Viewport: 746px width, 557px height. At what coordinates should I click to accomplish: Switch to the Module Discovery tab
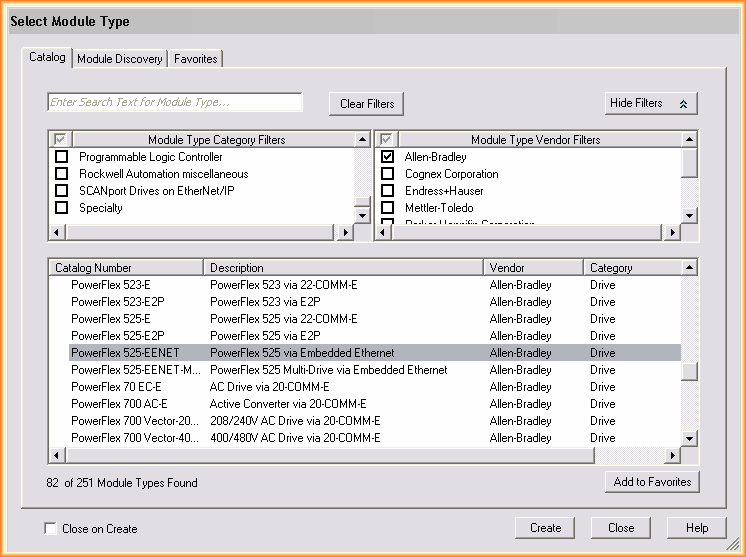click(119, 59)
